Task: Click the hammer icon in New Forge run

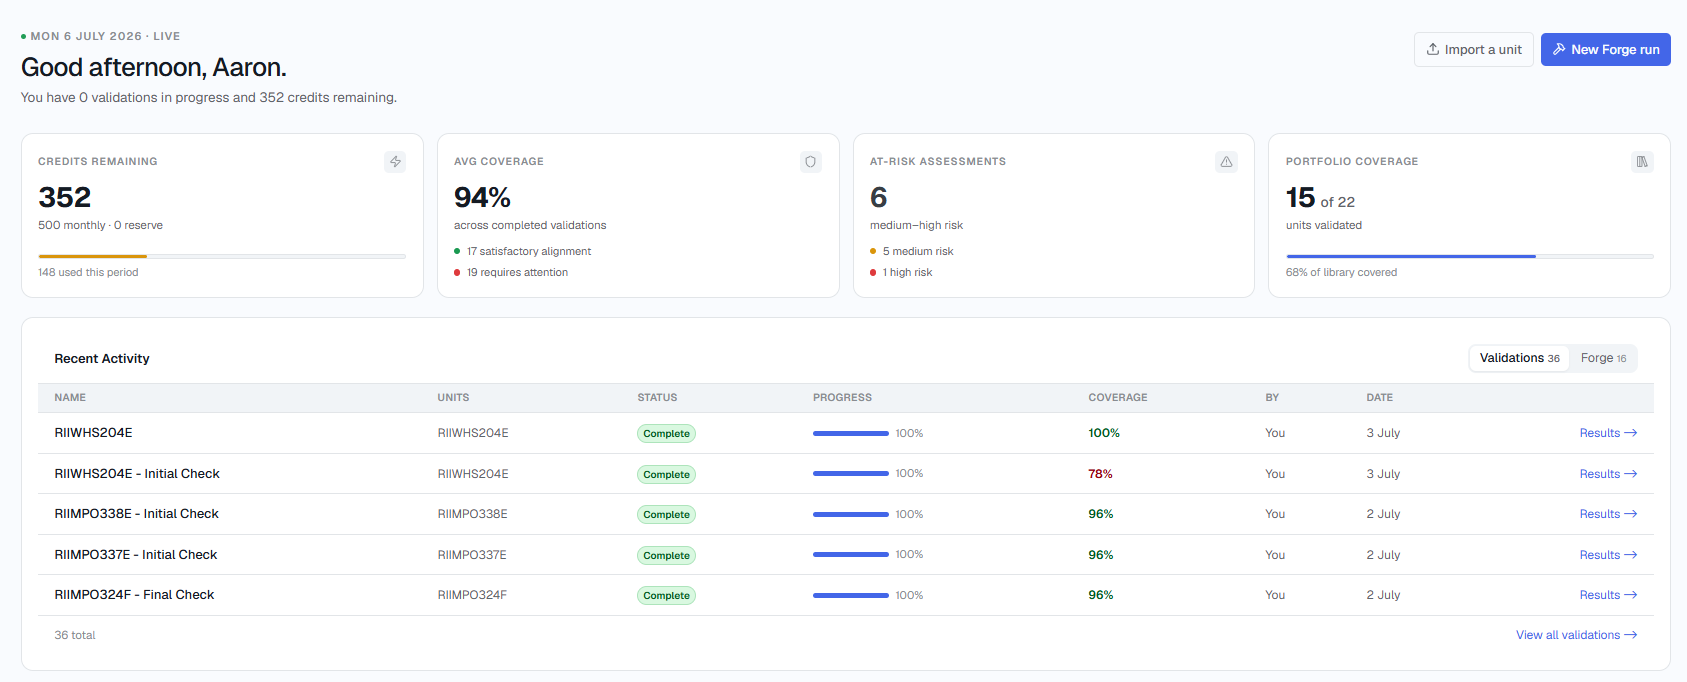Action: pyautogui.click(x=1559, y=49)
